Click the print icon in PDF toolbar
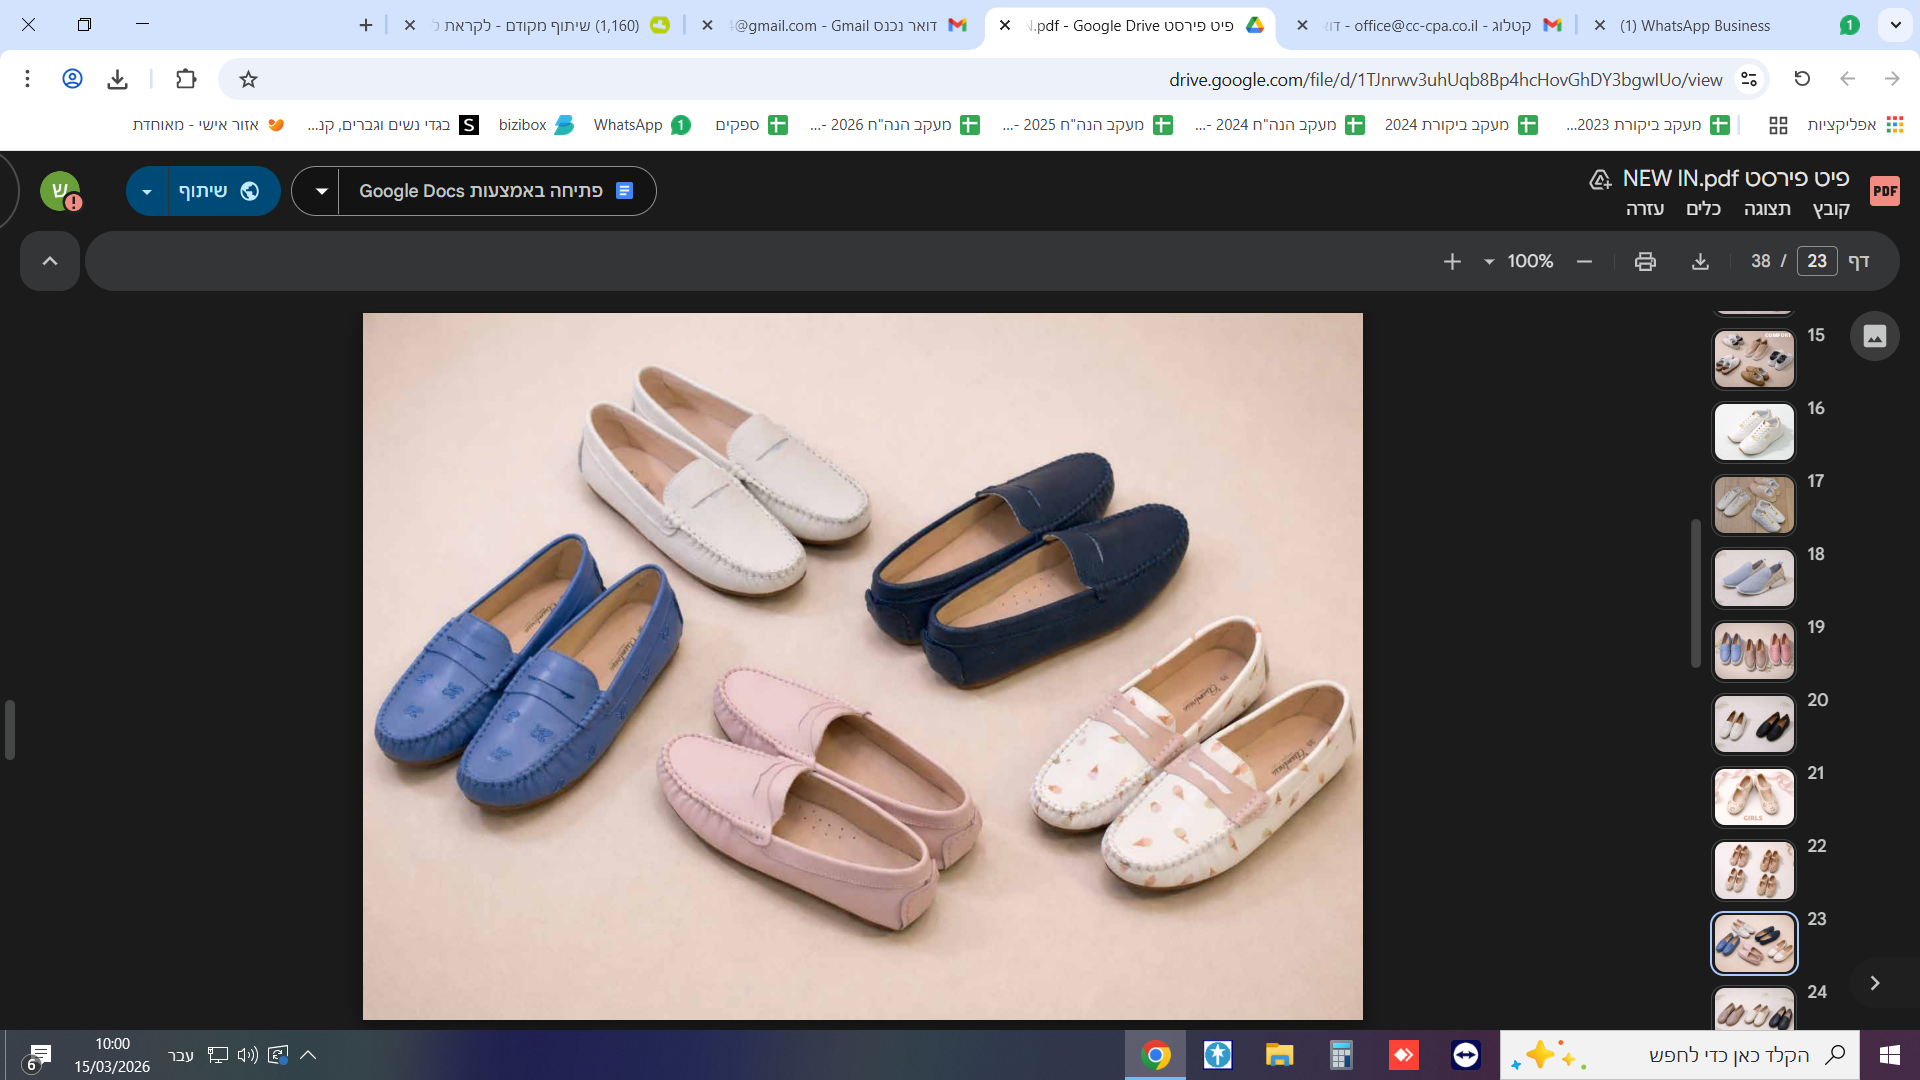This screenshot has height=1080, width=1920. [1645, 261]
